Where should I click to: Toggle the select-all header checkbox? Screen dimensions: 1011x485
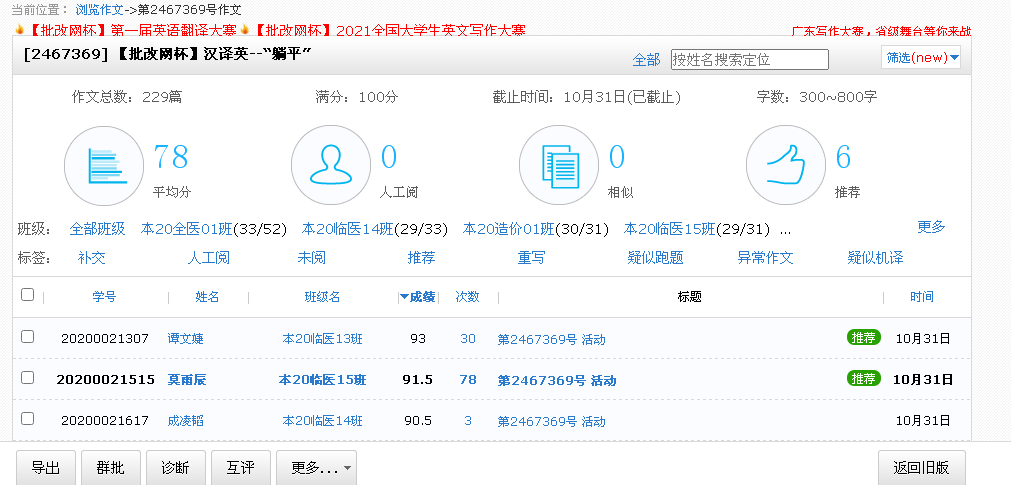click(27, 295)
